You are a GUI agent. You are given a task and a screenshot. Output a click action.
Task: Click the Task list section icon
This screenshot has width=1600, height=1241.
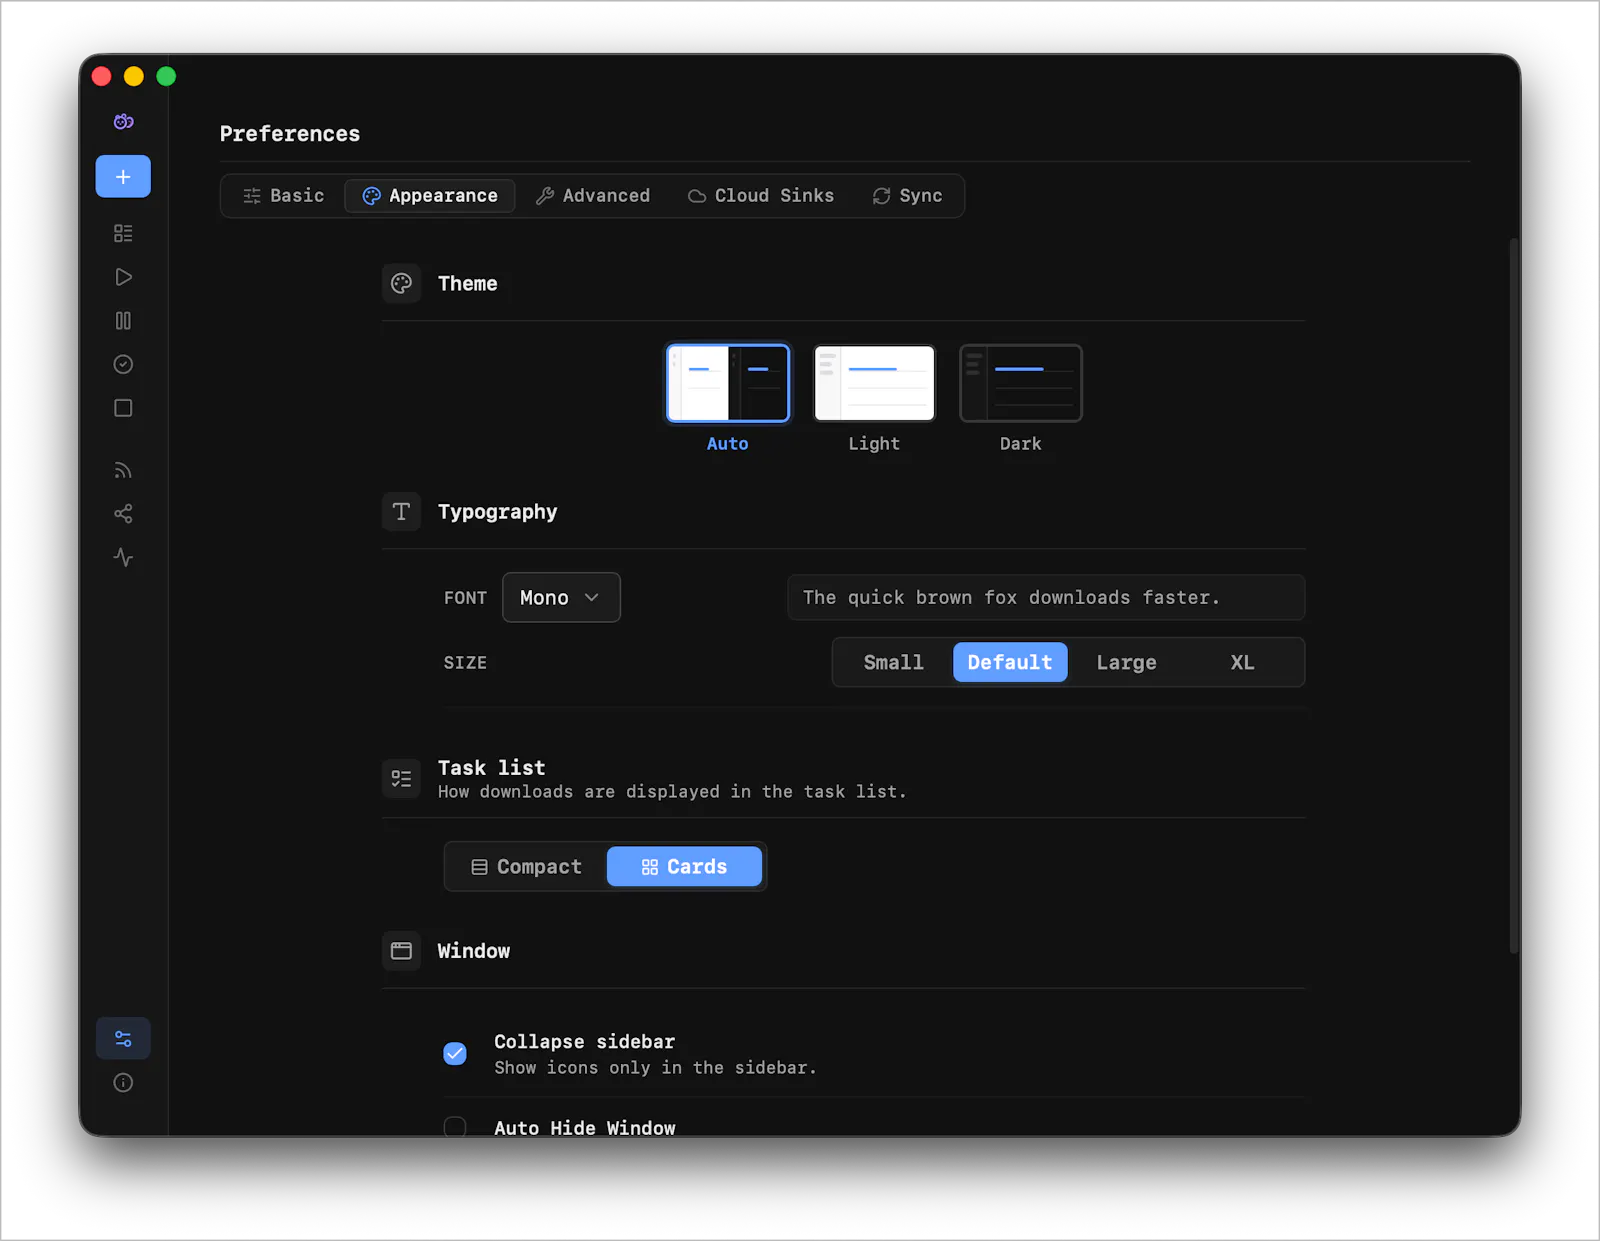click(x=401, y=779)
